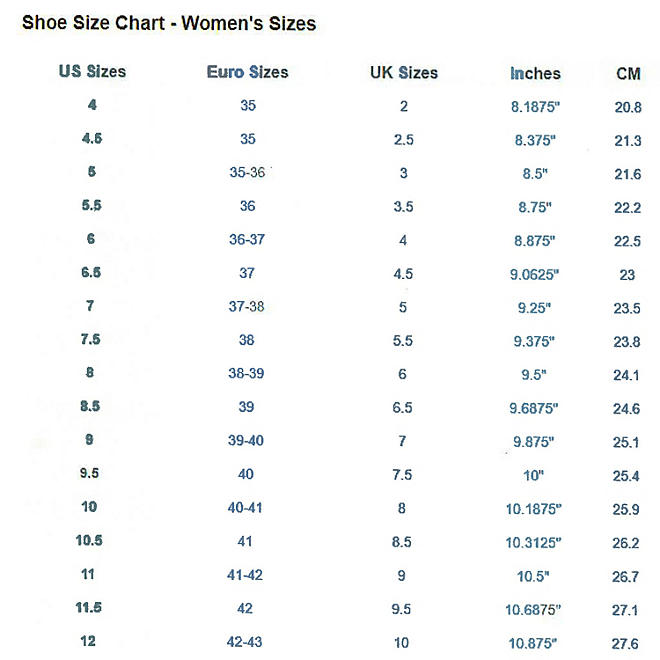Image resolution: width=660 pixels, height=660 pixels.
Task: Select the 24.6 CM value
Action: click(628, 408)
